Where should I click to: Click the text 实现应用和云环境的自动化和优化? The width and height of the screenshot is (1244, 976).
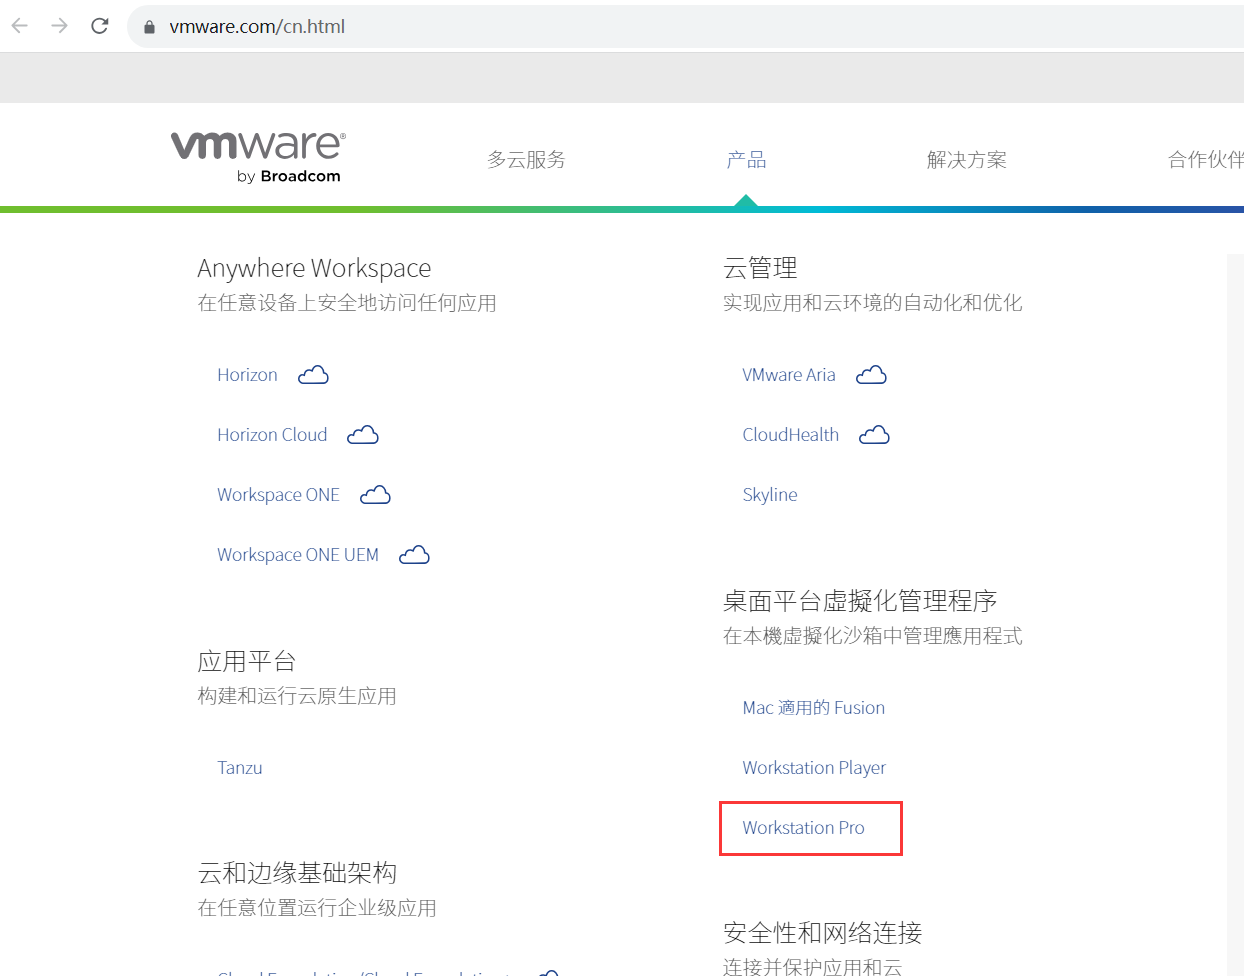pos(872,303)
